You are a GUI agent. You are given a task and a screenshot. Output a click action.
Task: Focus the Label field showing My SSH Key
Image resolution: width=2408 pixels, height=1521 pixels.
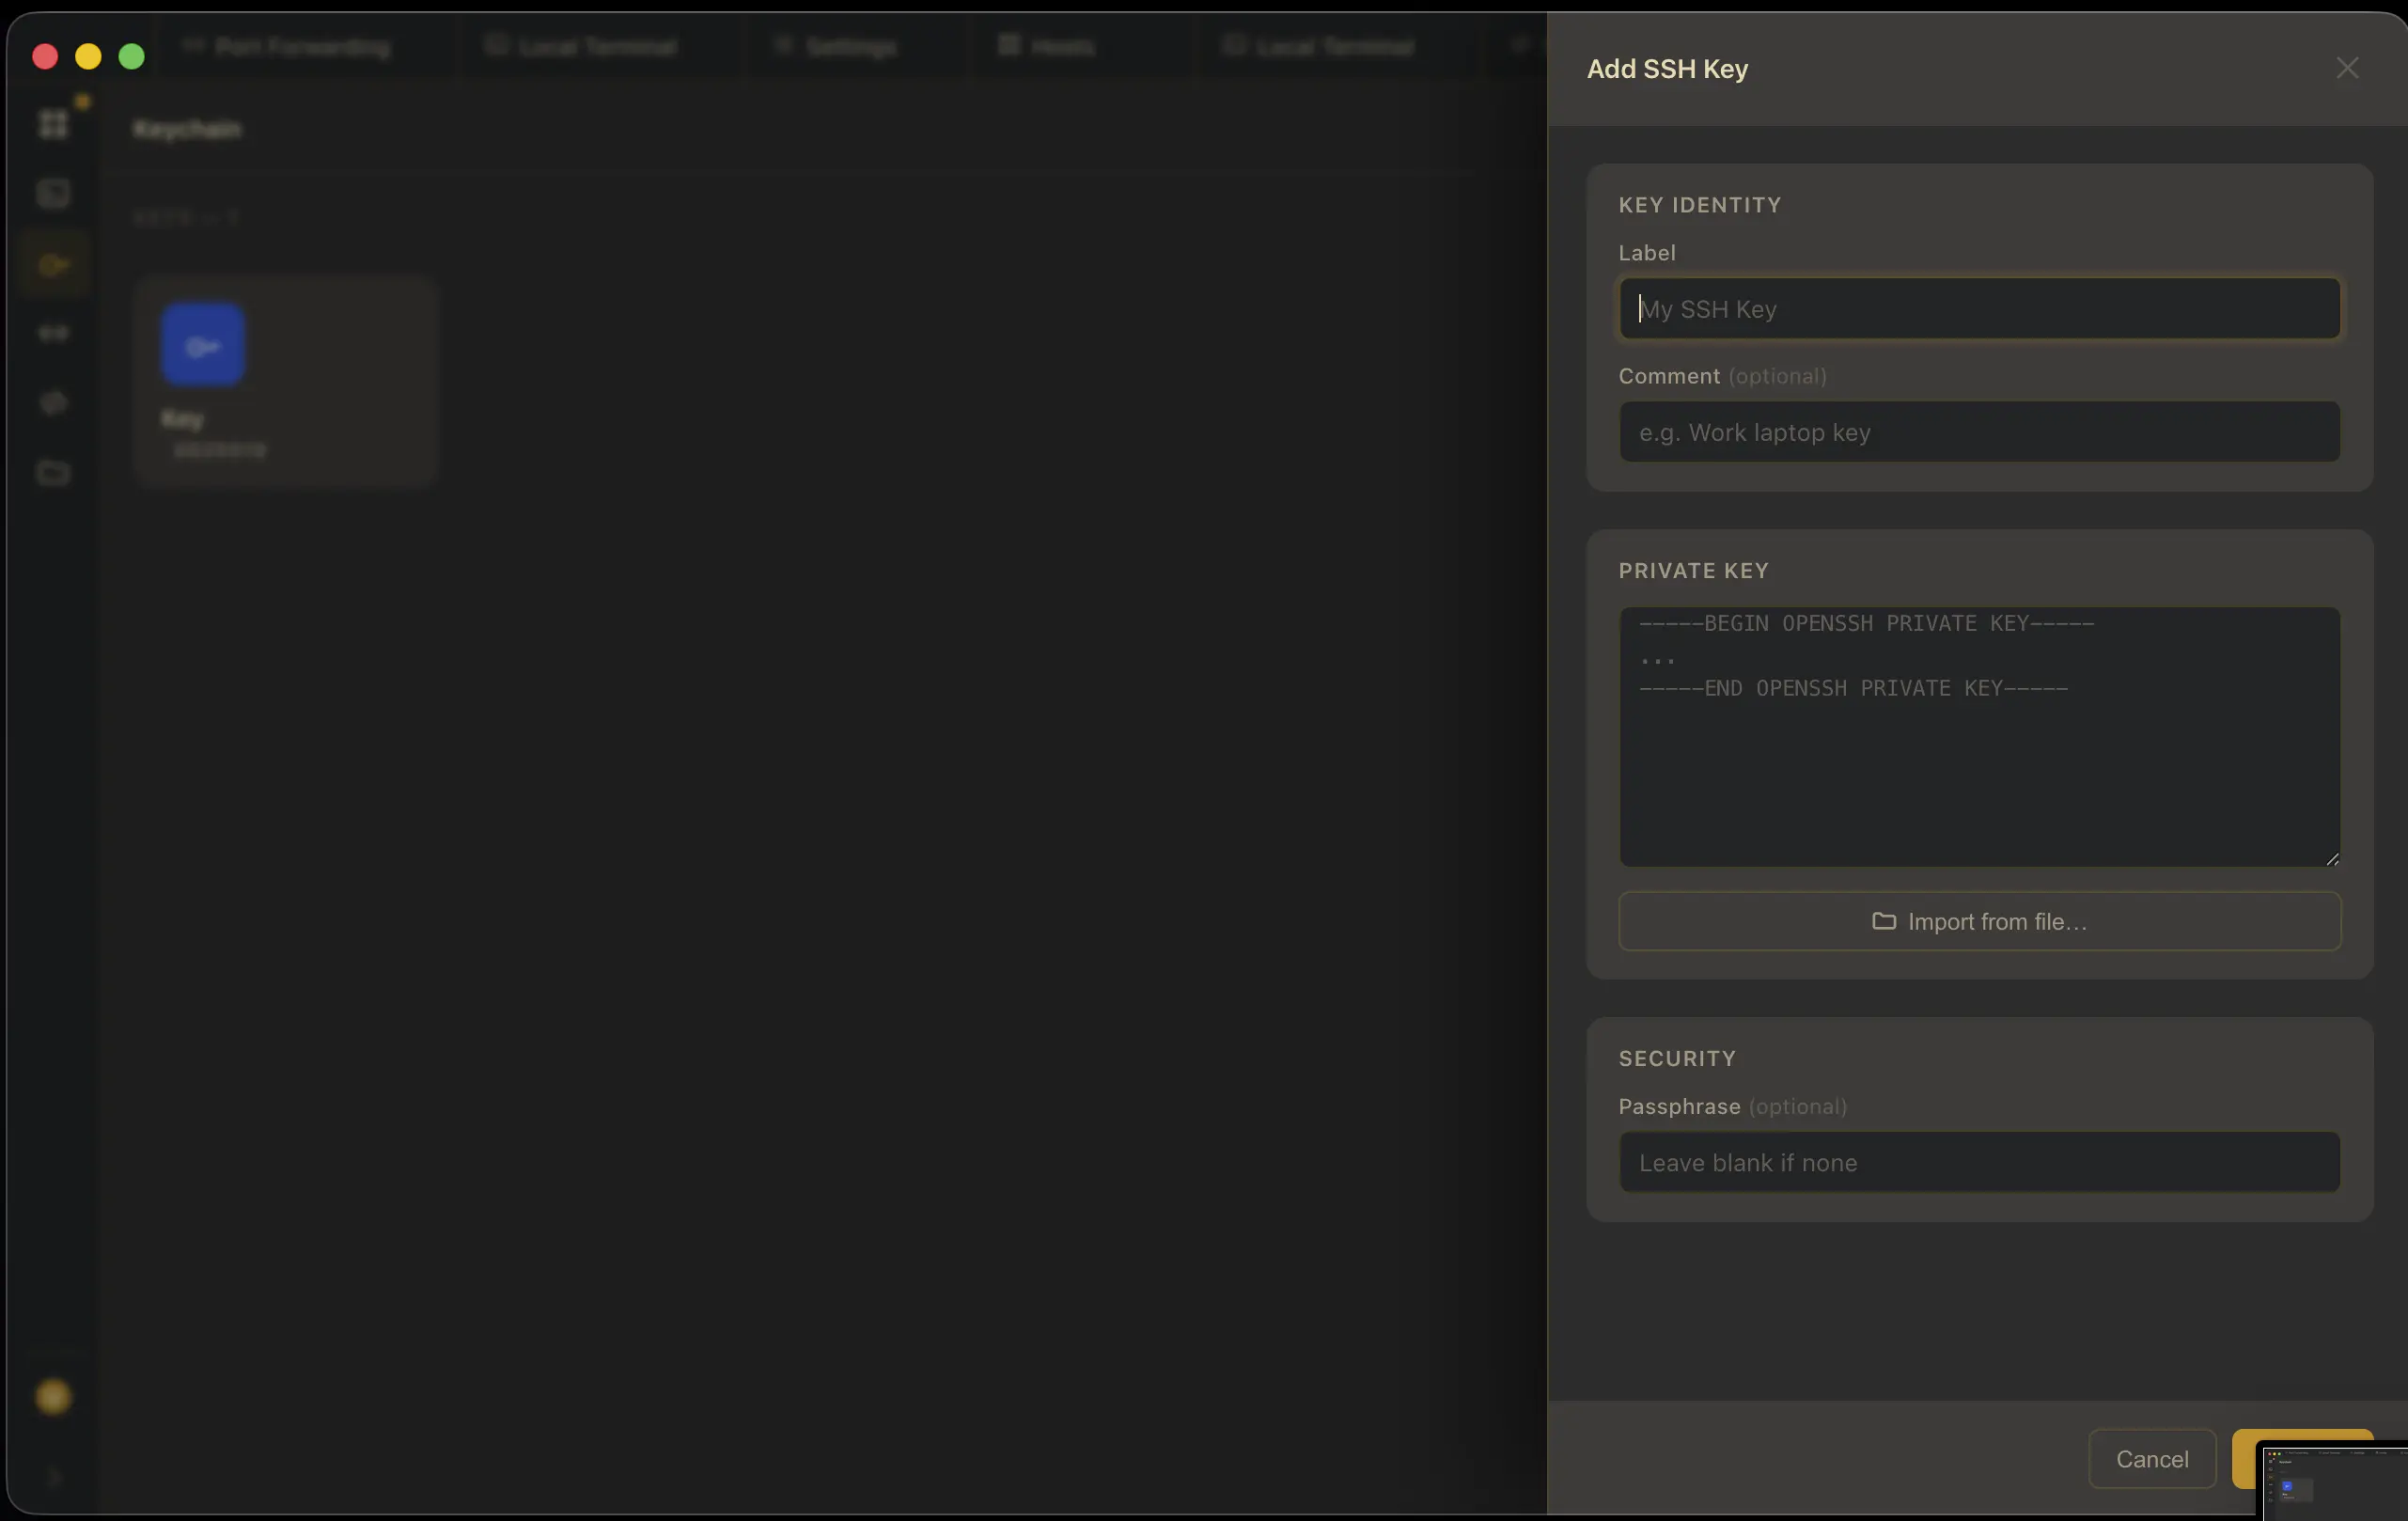[1979, 309]
